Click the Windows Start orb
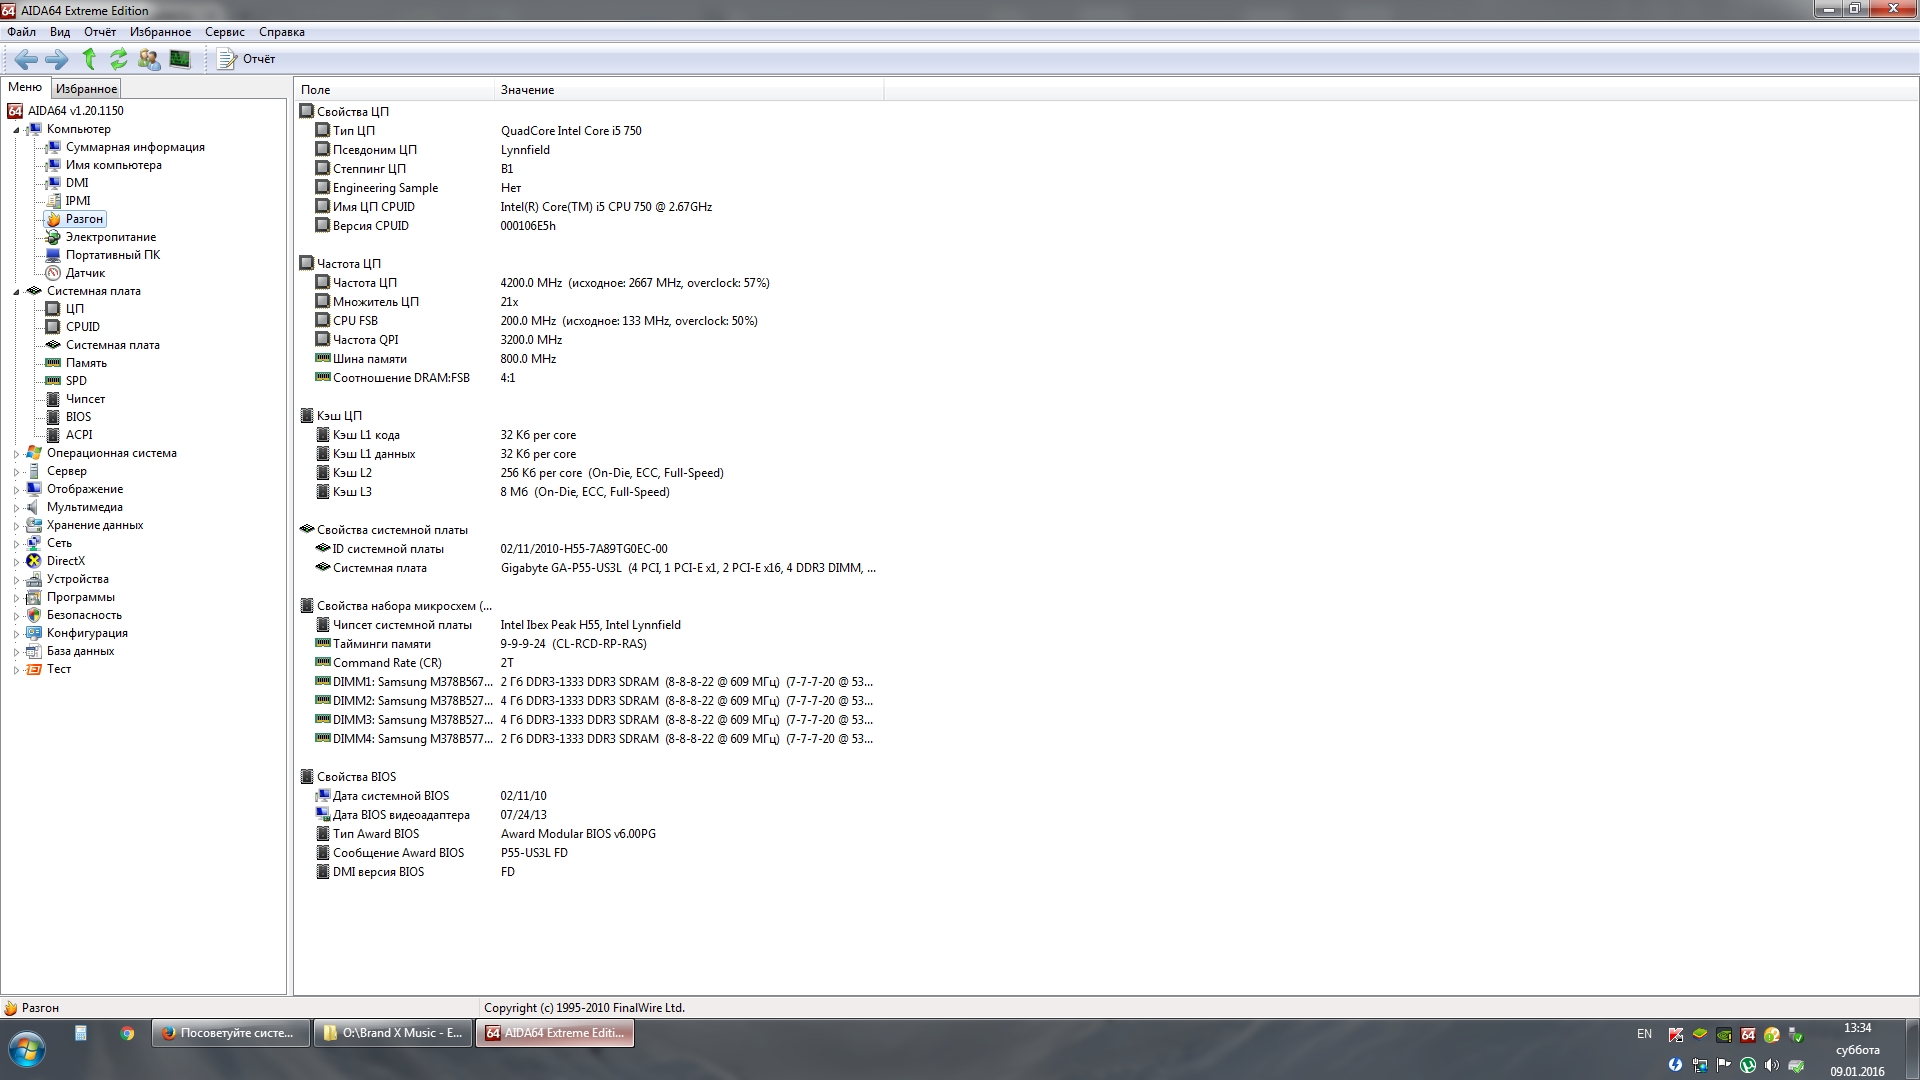The width and height of the screenshot is (1920, 1080). point(27,1051)
